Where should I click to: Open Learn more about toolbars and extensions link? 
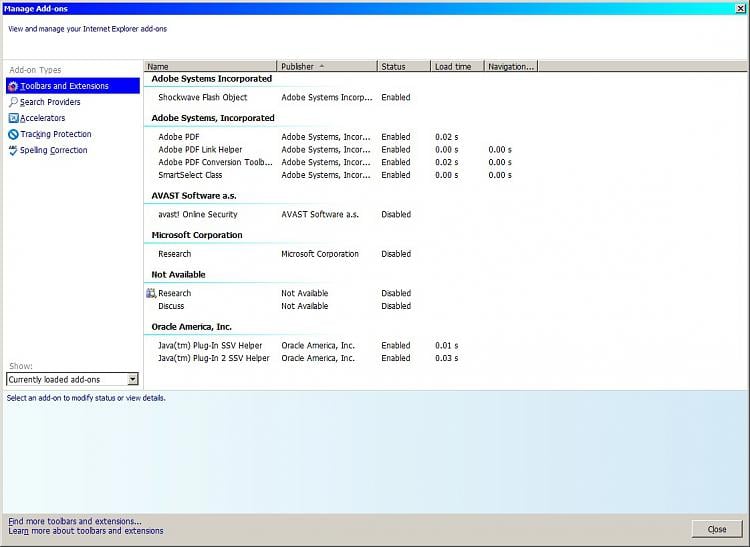tap(86, 531)
